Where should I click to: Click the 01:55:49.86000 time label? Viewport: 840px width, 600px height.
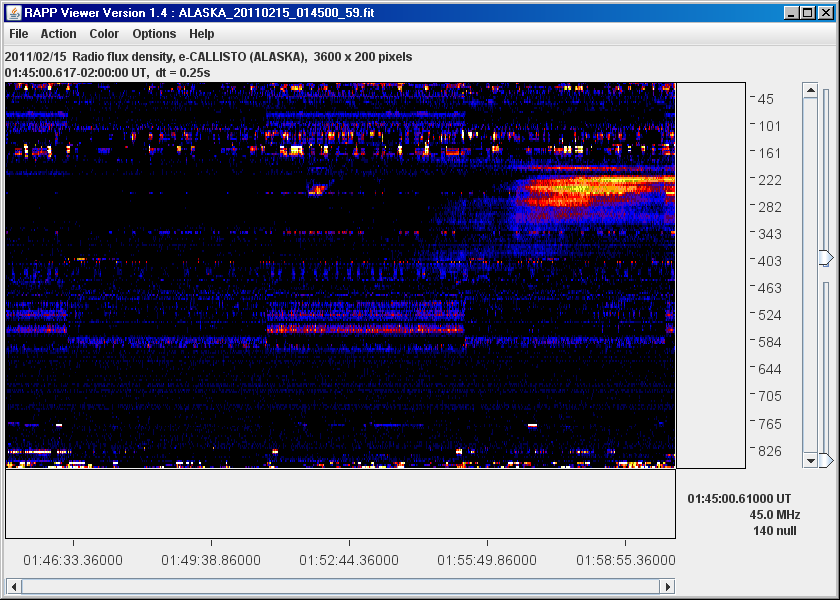487,560
